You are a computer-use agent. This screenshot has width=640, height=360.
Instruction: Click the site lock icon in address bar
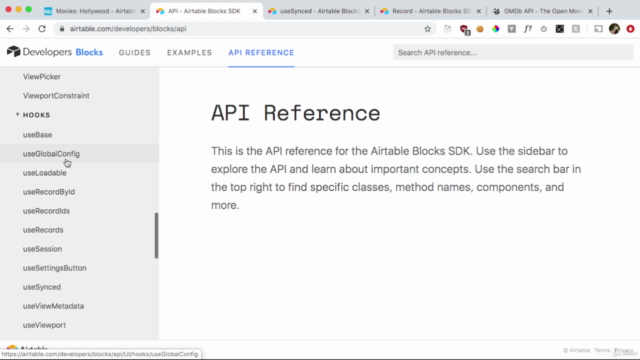click(62, 29)
